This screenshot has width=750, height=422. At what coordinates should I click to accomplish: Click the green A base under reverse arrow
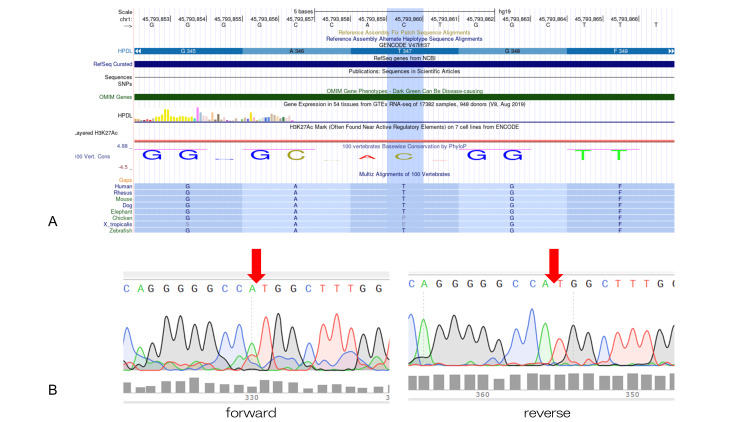click(545, 284)
